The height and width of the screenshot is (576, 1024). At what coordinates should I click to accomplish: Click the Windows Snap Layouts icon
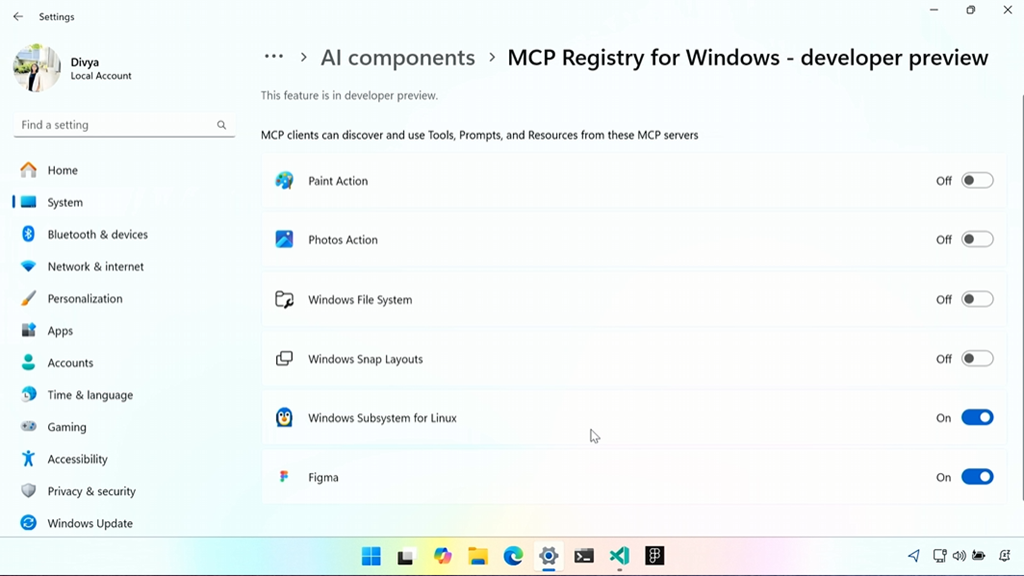tap(284, 359)
